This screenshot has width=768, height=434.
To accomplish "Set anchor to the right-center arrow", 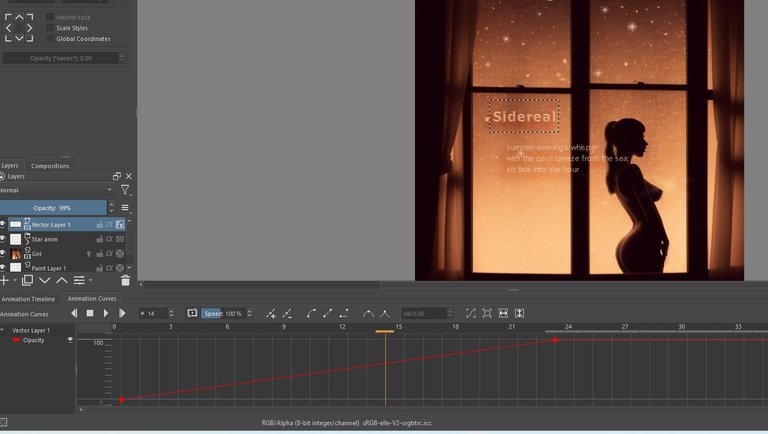I will (30, 28).
